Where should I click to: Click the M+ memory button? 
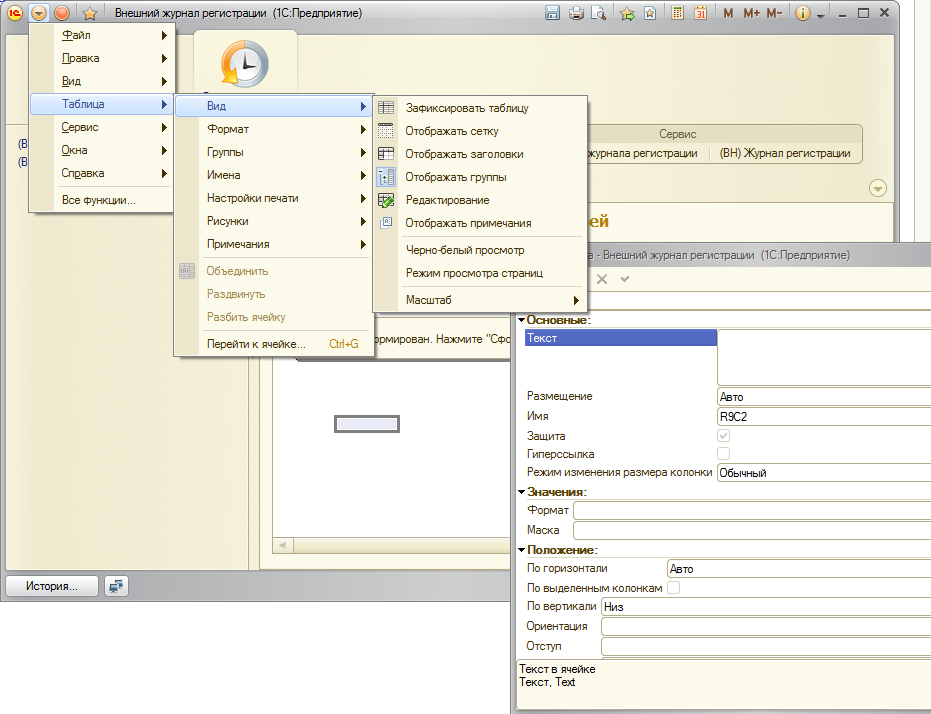tap(752, 13)
